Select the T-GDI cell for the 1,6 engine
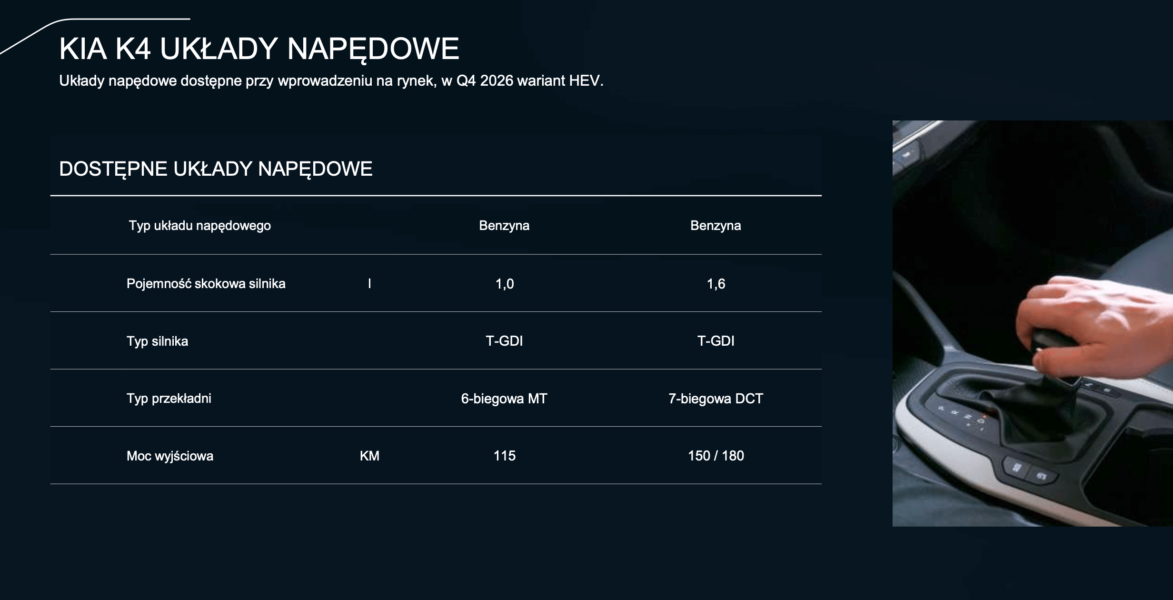1173x600 pixels. [x=715, y=341]
